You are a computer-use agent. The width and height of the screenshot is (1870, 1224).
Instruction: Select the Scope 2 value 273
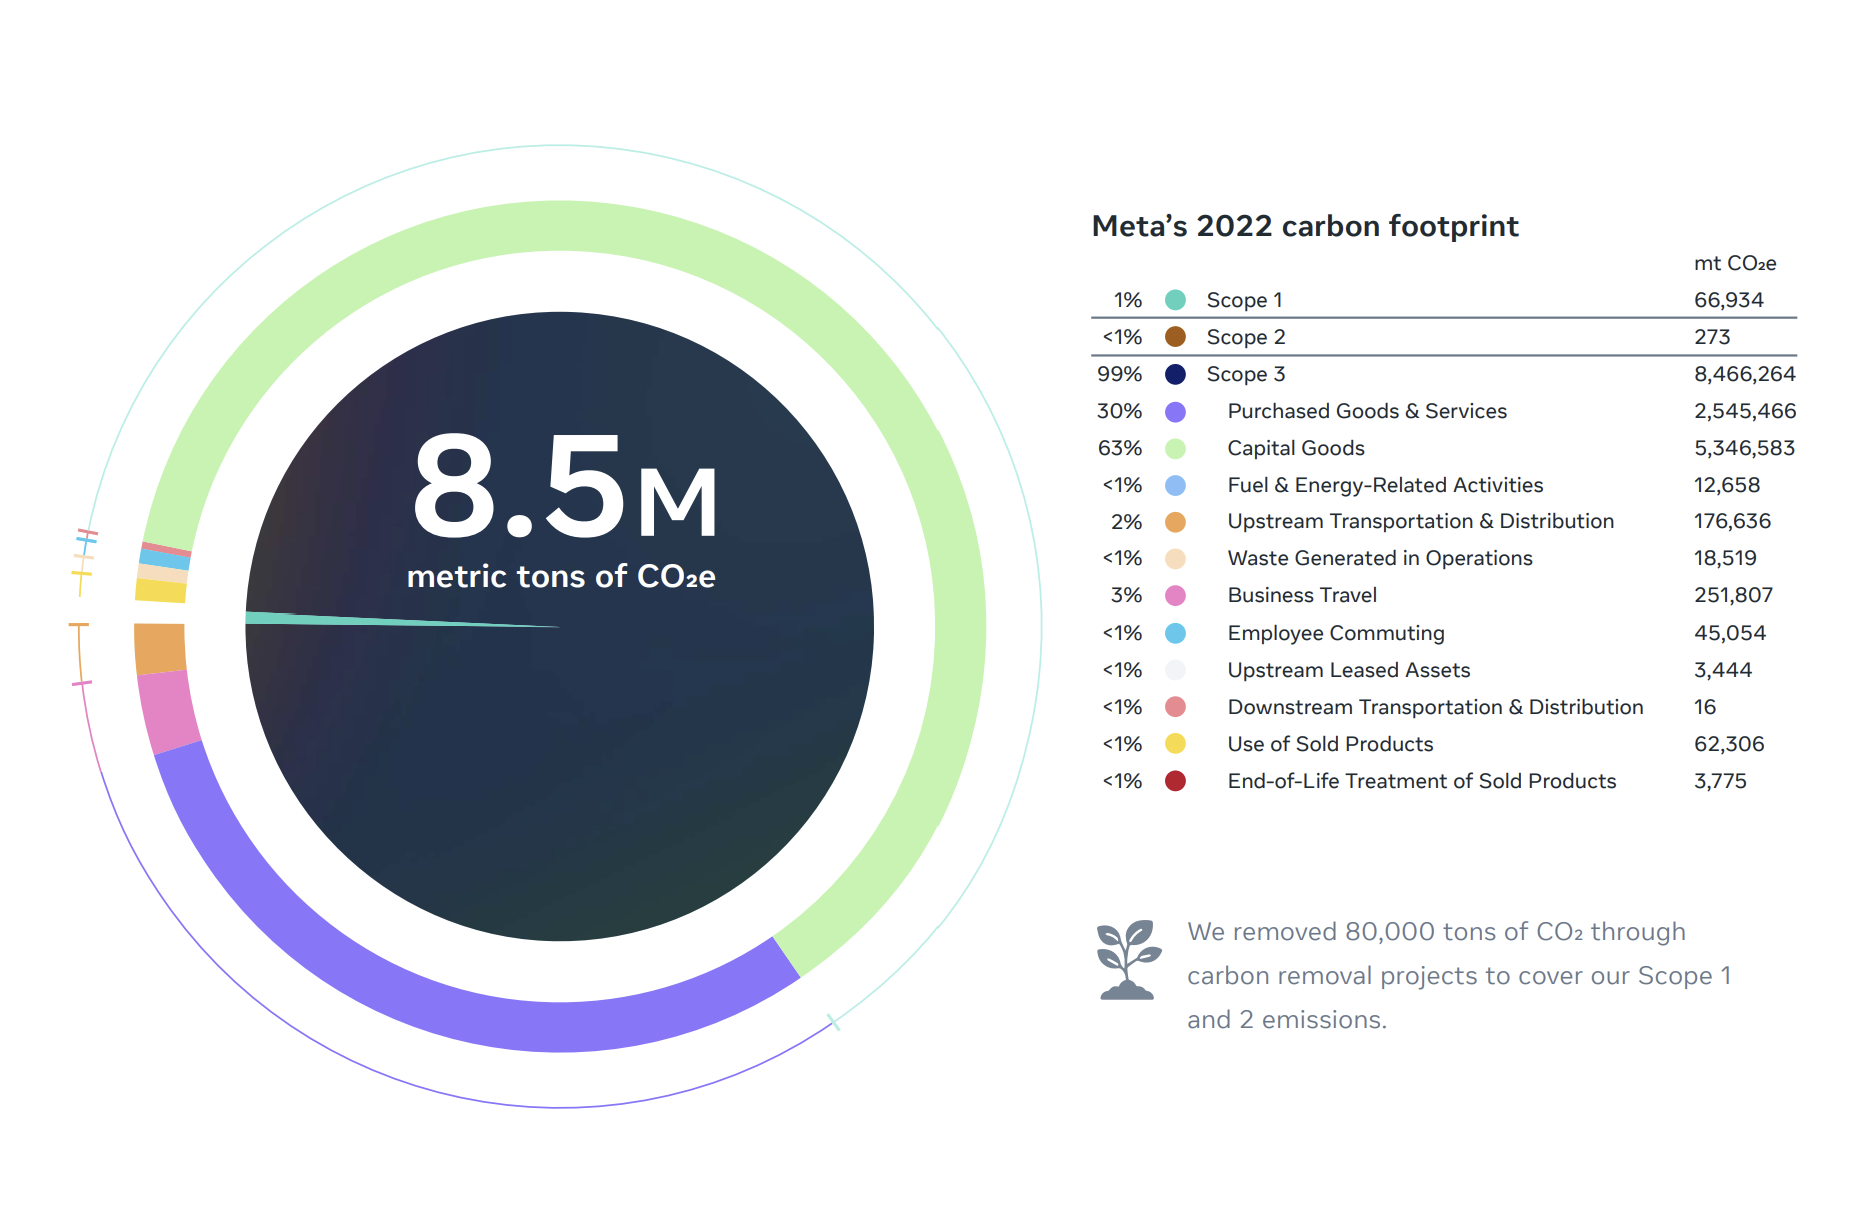pyautogui.click(x=1712, y=337)
